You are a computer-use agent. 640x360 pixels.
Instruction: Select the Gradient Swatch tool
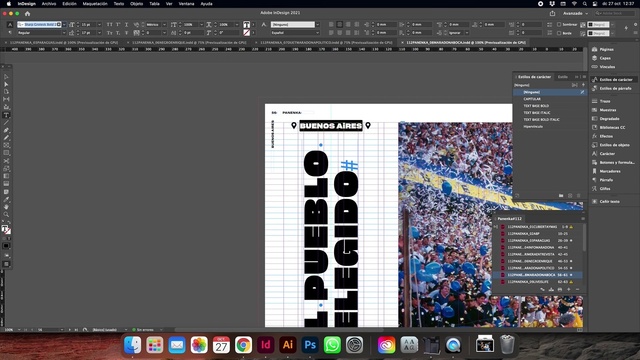point(6,176)
